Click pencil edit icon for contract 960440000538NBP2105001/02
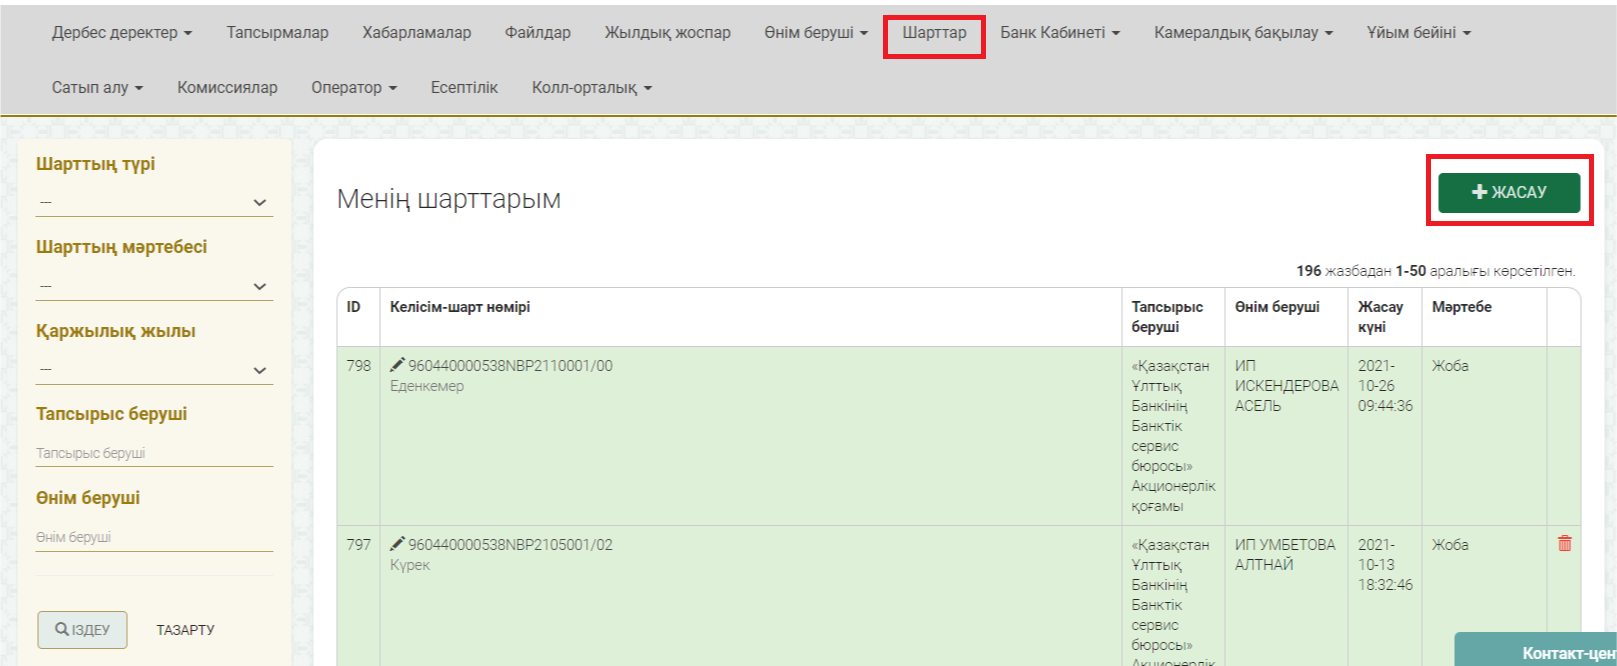Image resolution: width=1617 pixels, height=666 pixels. point(397,544)
